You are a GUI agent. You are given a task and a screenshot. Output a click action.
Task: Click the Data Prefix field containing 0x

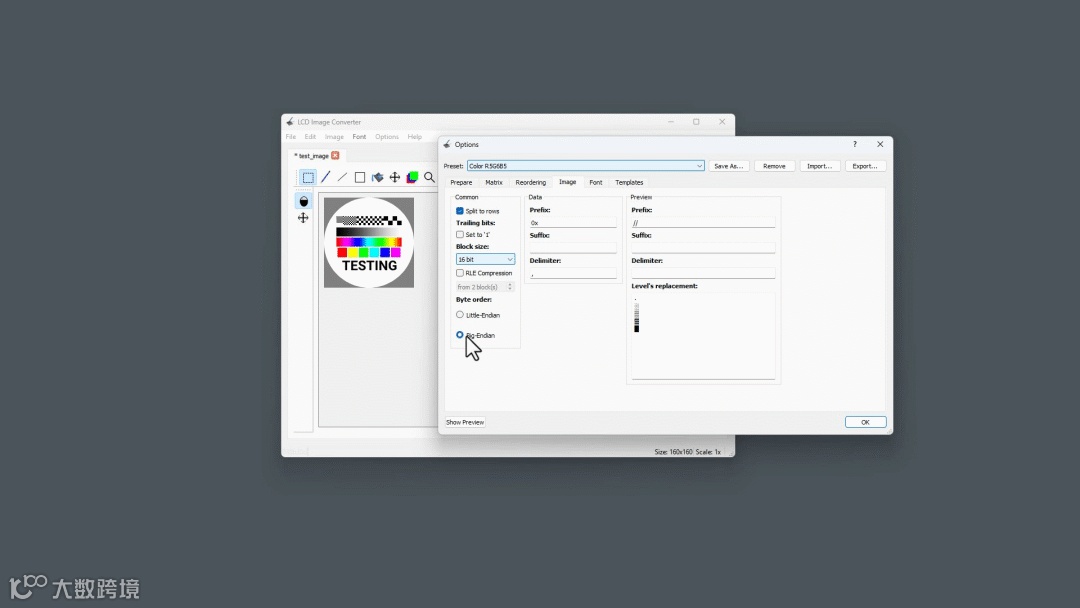click(573, 223)
